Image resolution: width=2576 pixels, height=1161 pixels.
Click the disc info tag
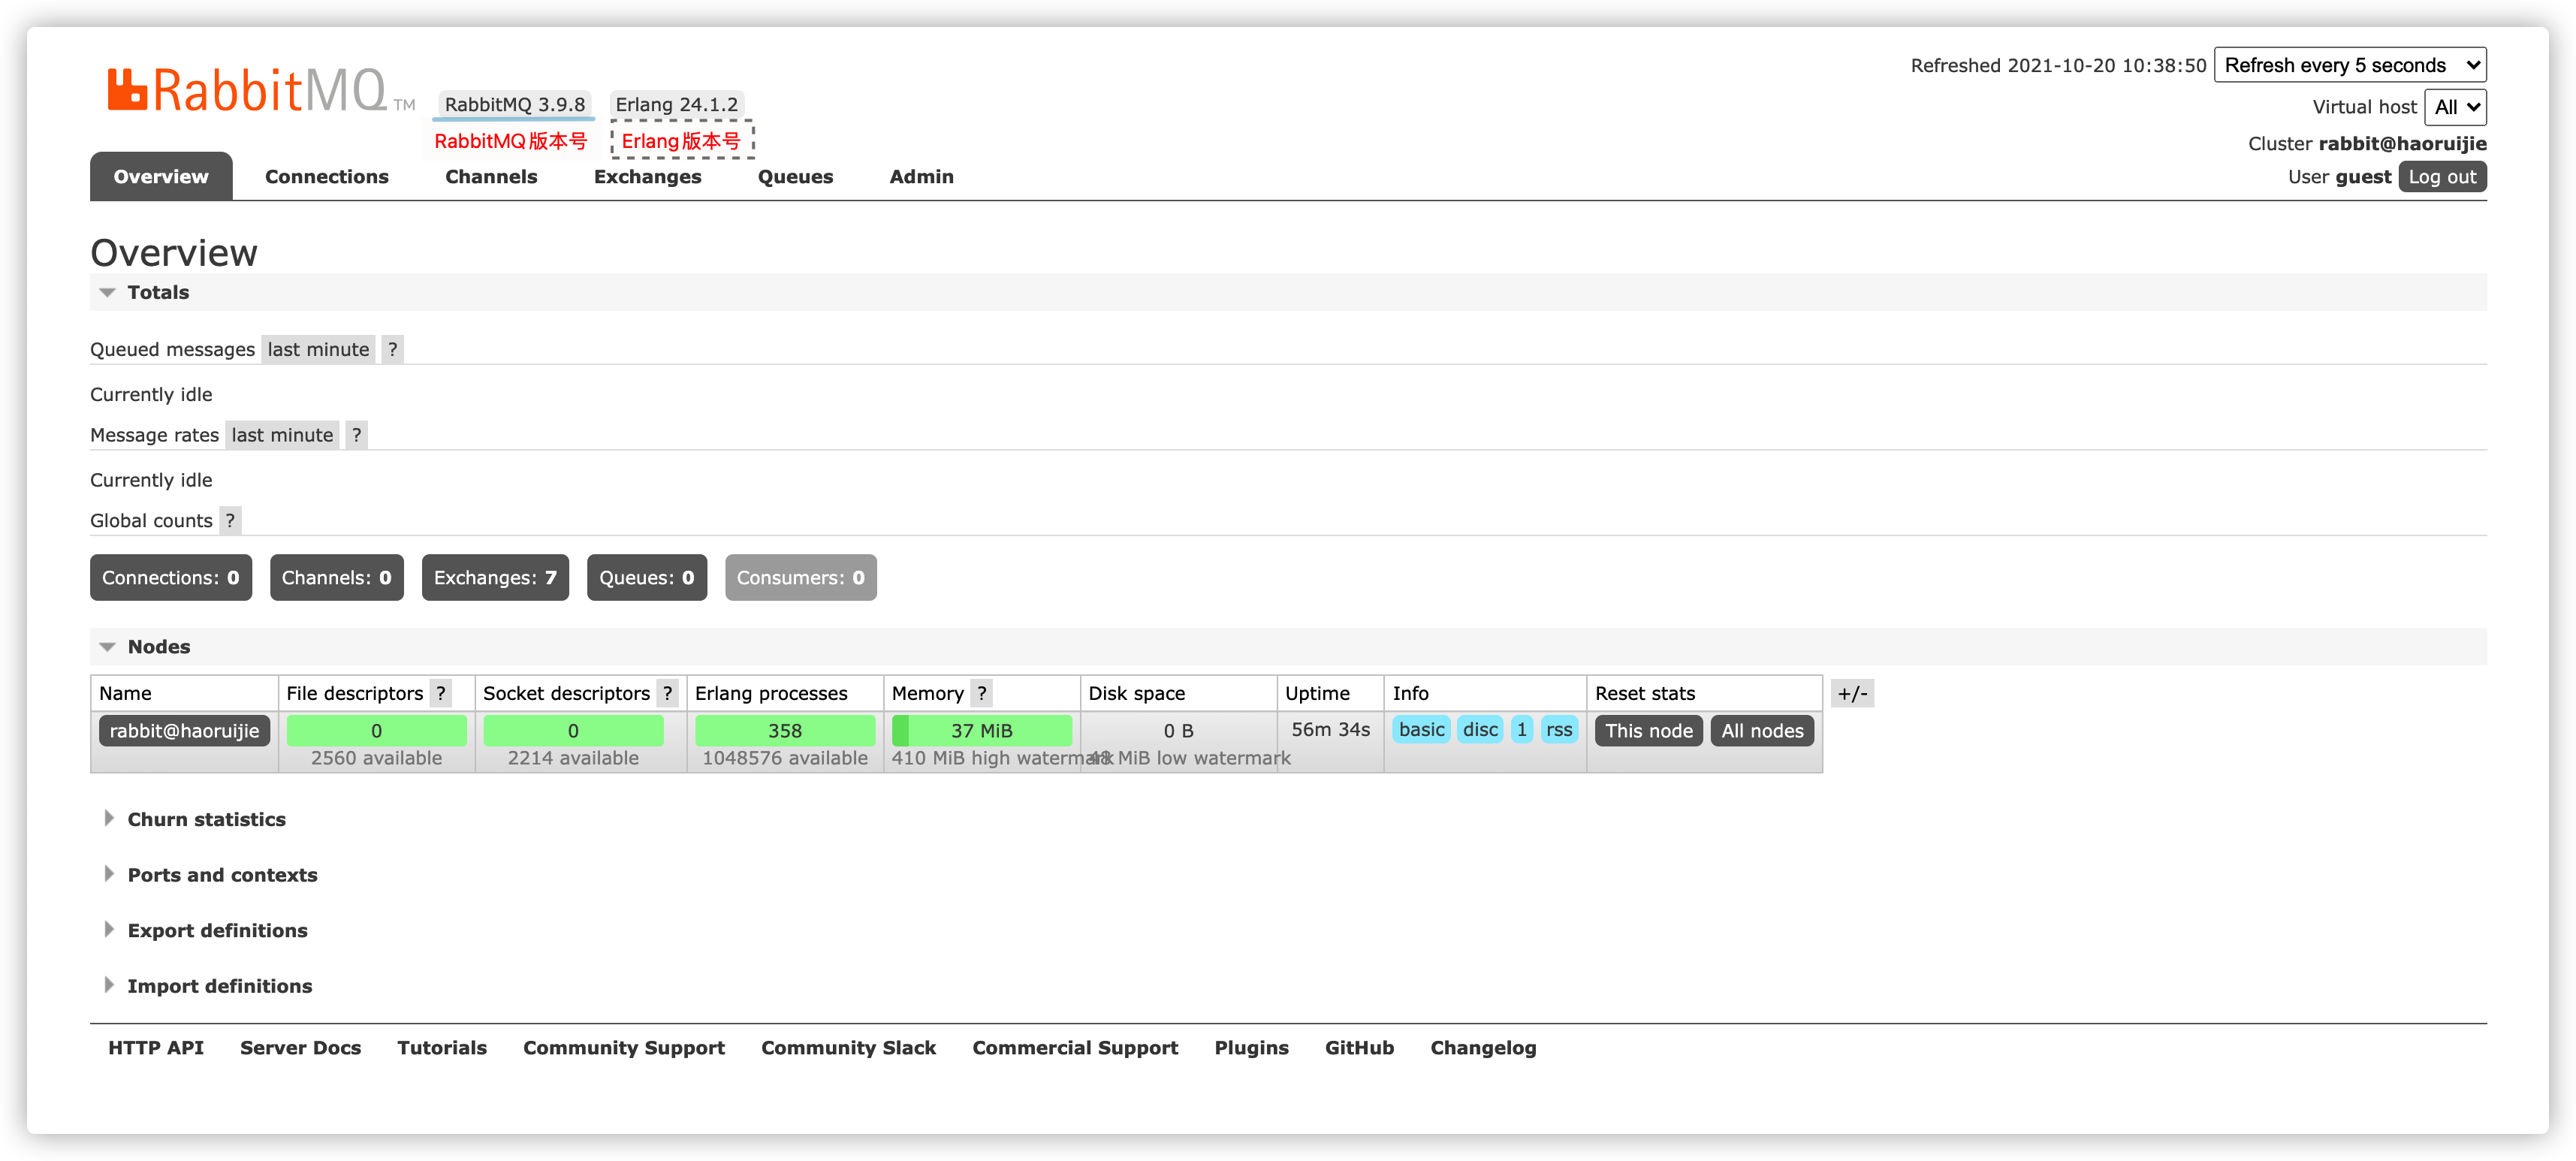point(1481,730)
